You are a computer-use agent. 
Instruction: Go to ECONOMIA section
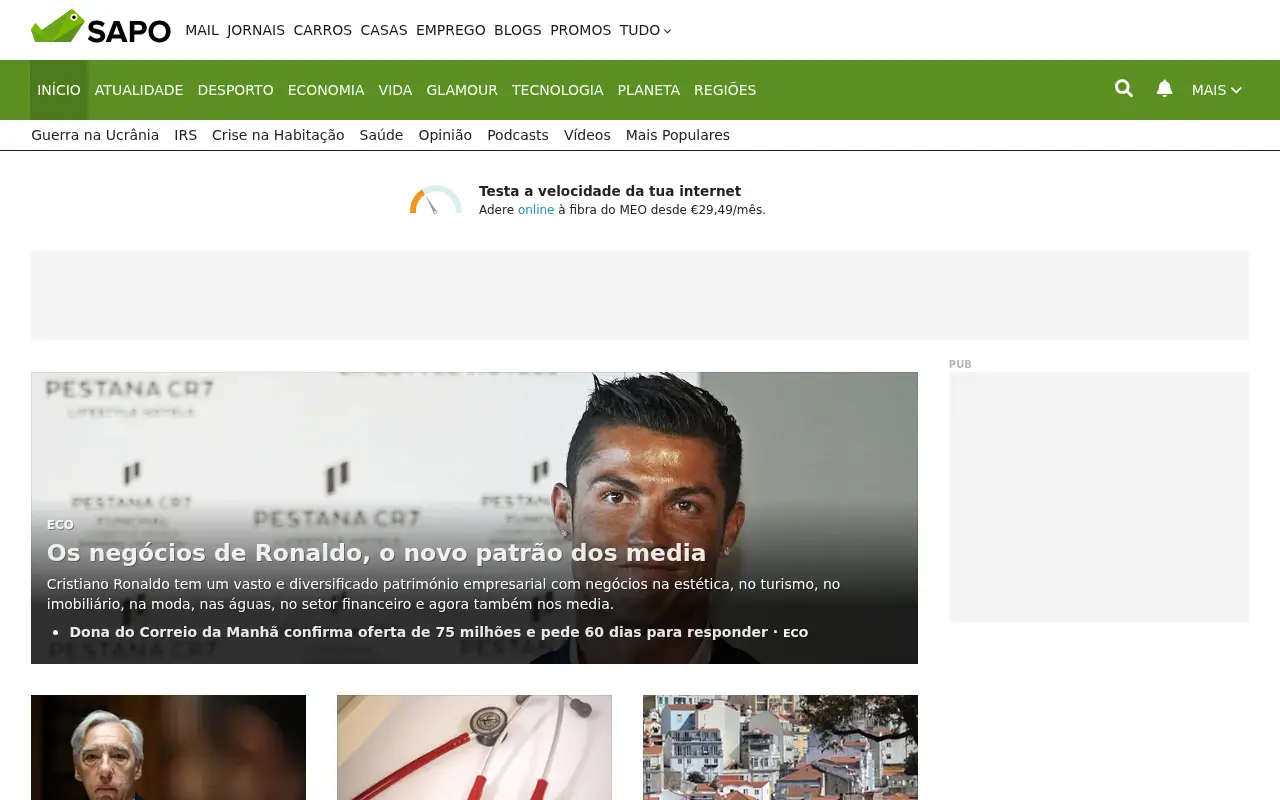326,90
